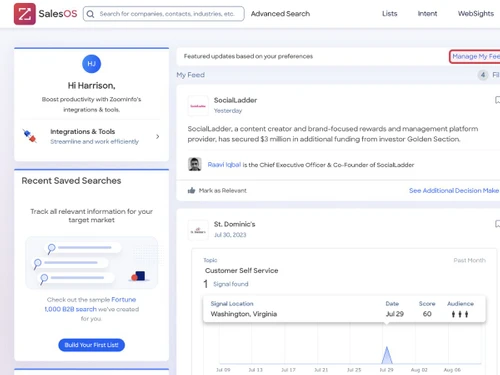This screenshot has width=500, height=375.
Task: Bookmark the St. Dominic's feed item
Action: pos(497,224)
